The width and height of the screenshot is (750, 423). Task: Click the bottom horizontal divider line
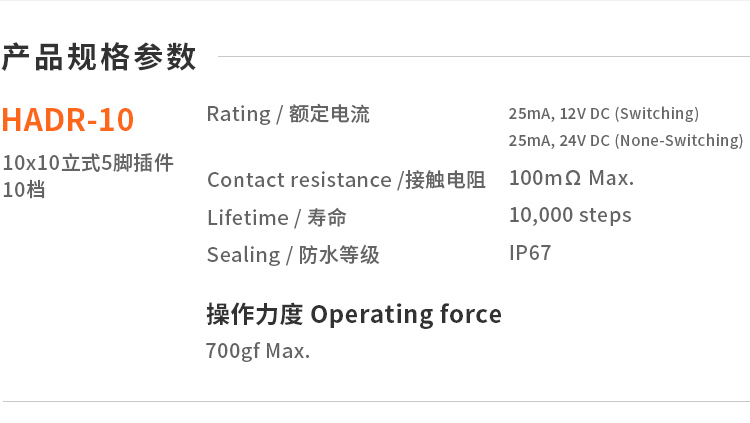tap(375, 401)
